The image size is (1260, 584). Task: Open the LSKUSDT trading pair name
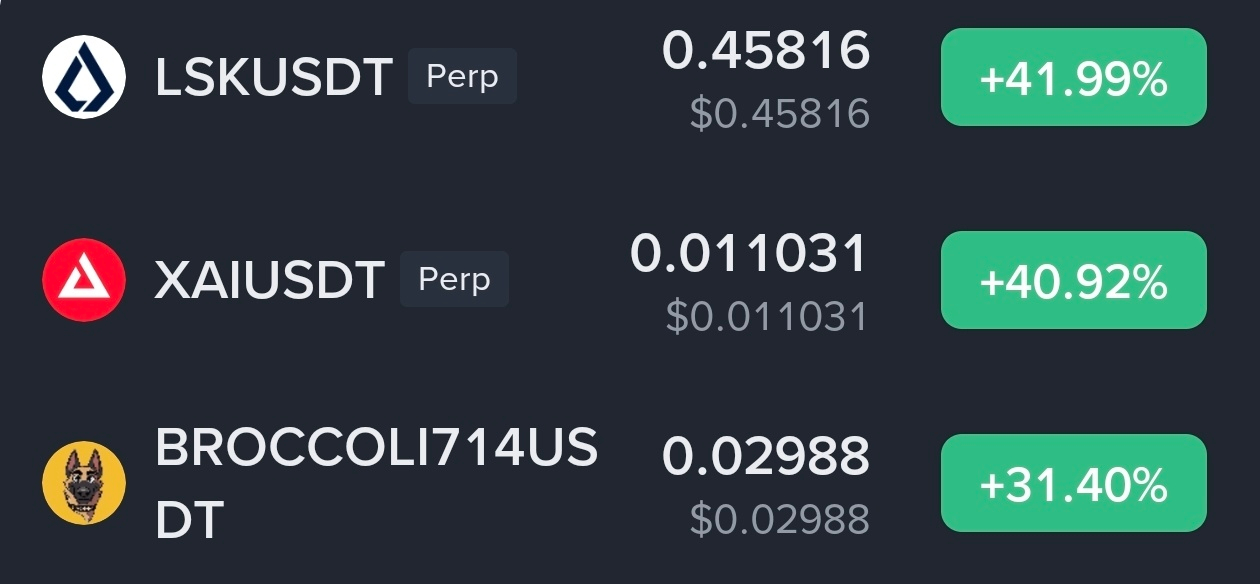pos(274,78)
